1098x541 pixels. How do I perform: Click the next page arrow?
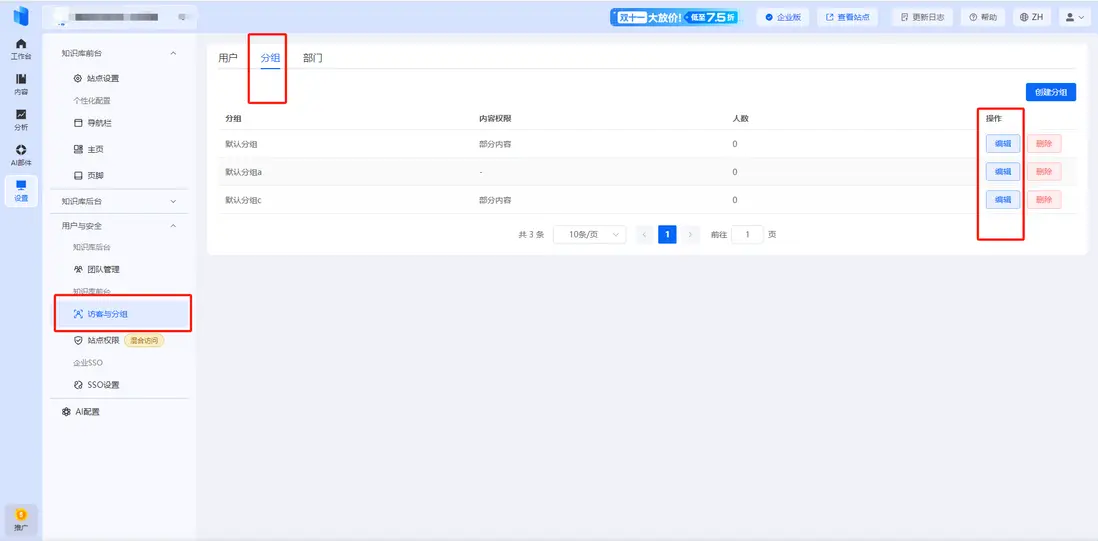pyautogui.click(x=690, y=234)
